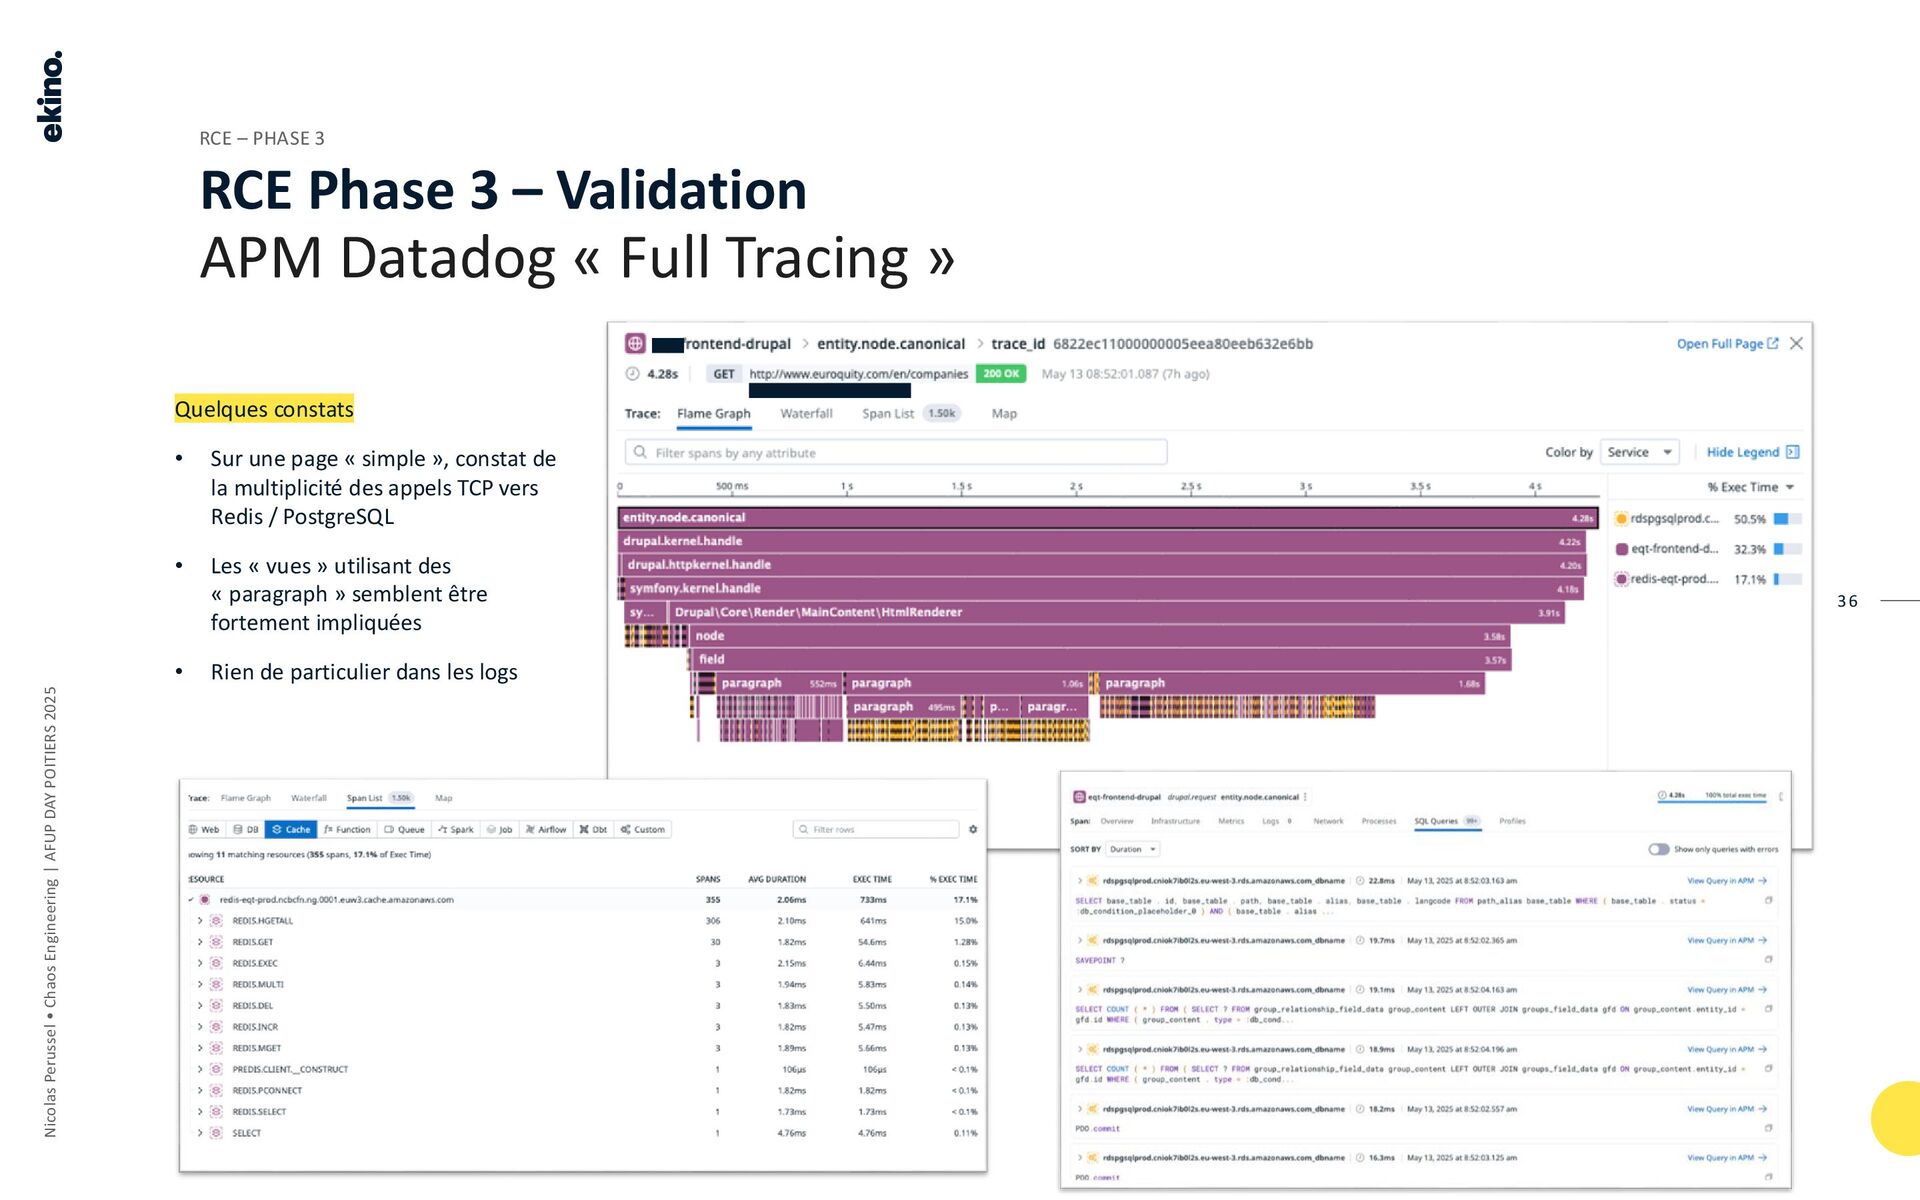
Task: Select the Custom span type filter
Action: pos(642,829)
